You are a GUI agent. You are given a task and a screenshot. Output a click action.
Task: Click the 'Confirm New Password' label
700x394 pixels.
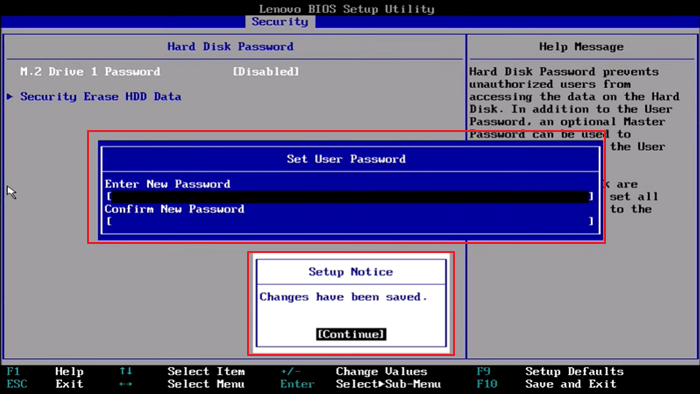click(x=175, y=209)
